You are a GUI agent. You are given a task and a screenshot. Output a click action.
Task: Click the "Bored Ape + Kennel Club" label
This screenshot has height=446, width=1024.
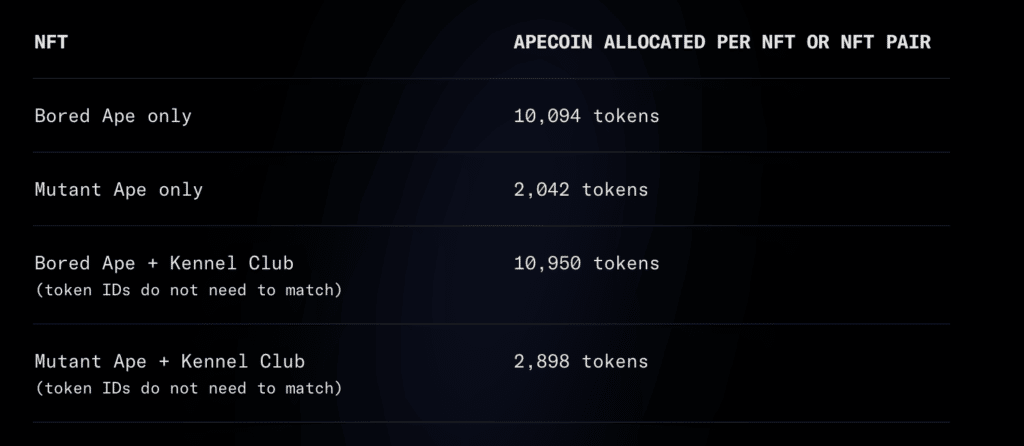click(x=164, y=263)
